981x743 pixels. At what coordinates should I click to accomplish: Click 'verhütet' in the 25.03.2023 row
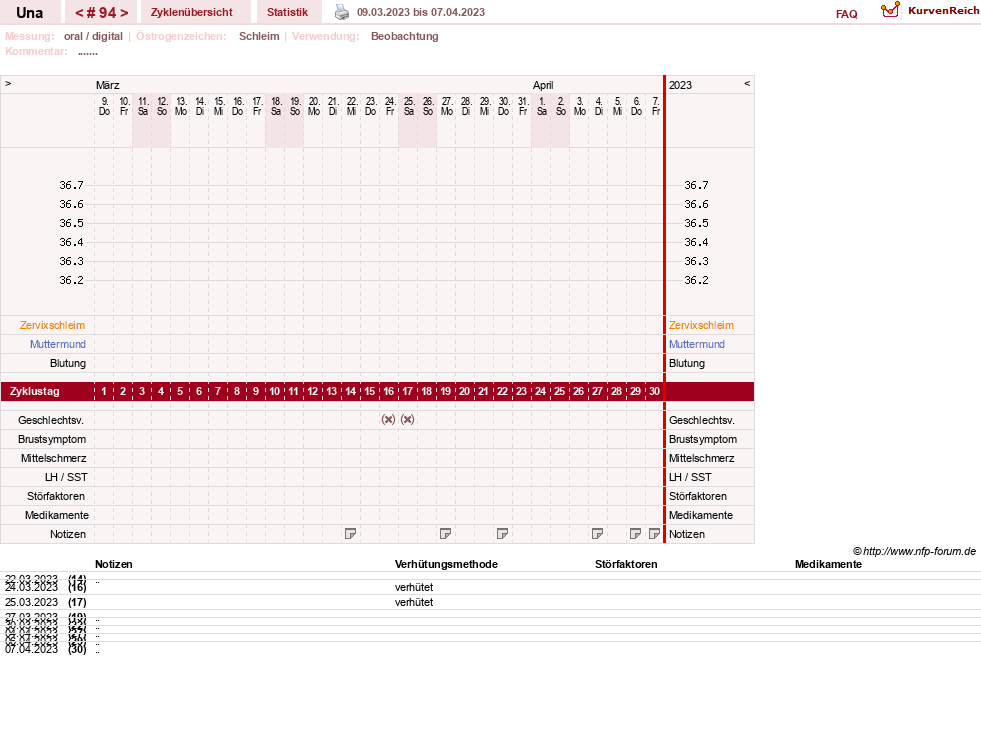pos(414,602)
